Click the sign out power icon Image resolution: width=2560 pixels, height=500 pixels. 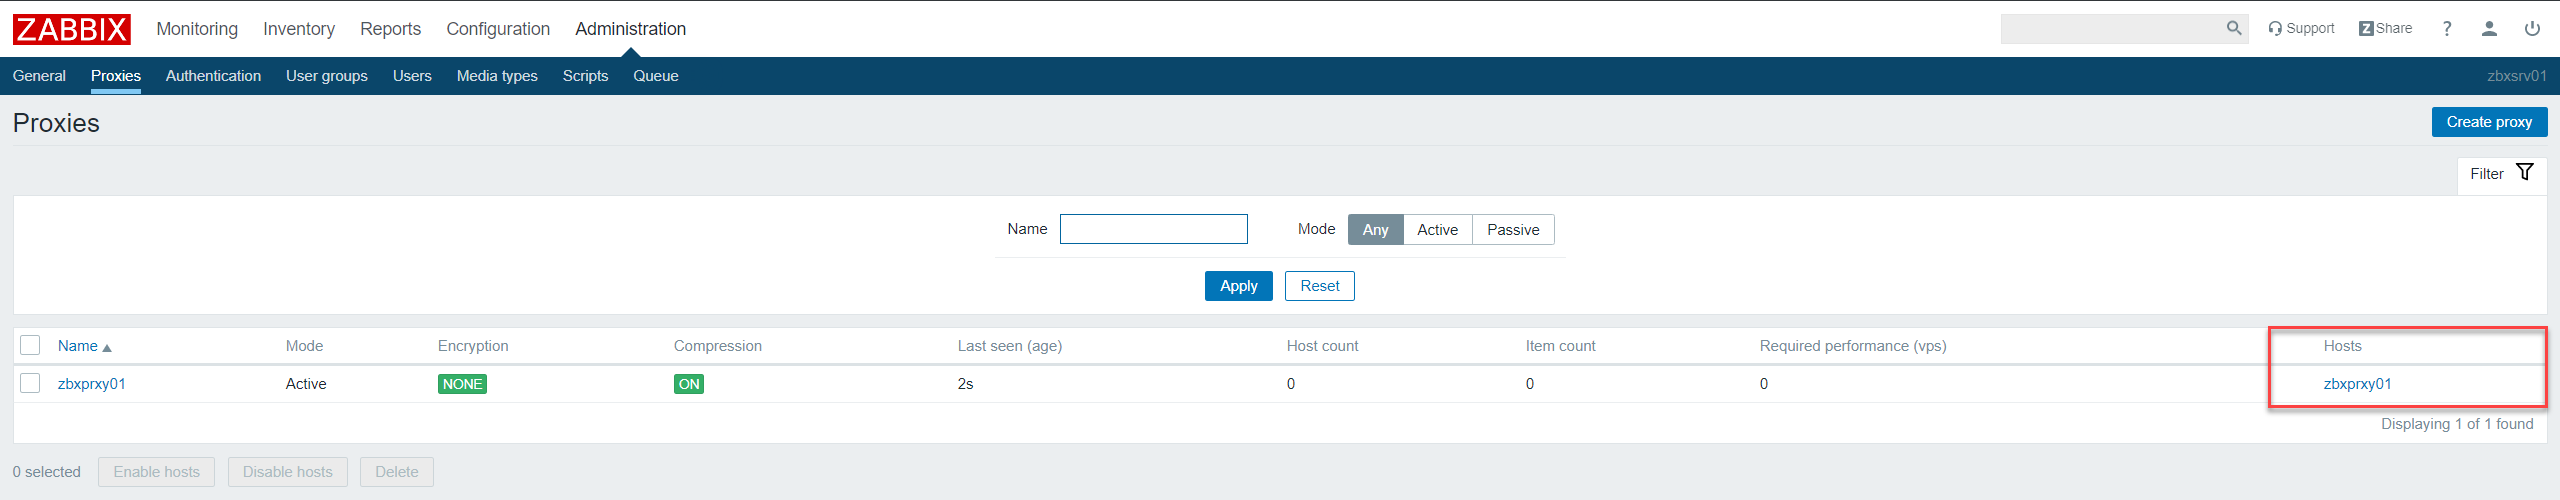coord(2532,29)
